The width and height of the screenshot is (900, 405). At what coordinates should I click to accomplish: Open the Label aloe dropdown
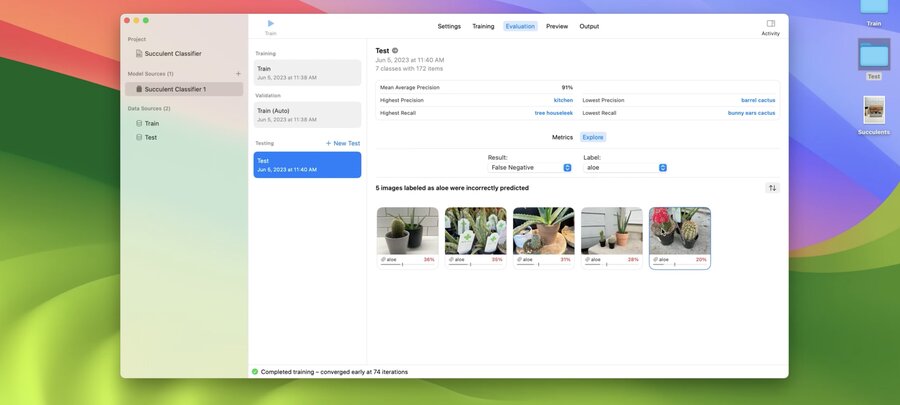pos(625,168)
